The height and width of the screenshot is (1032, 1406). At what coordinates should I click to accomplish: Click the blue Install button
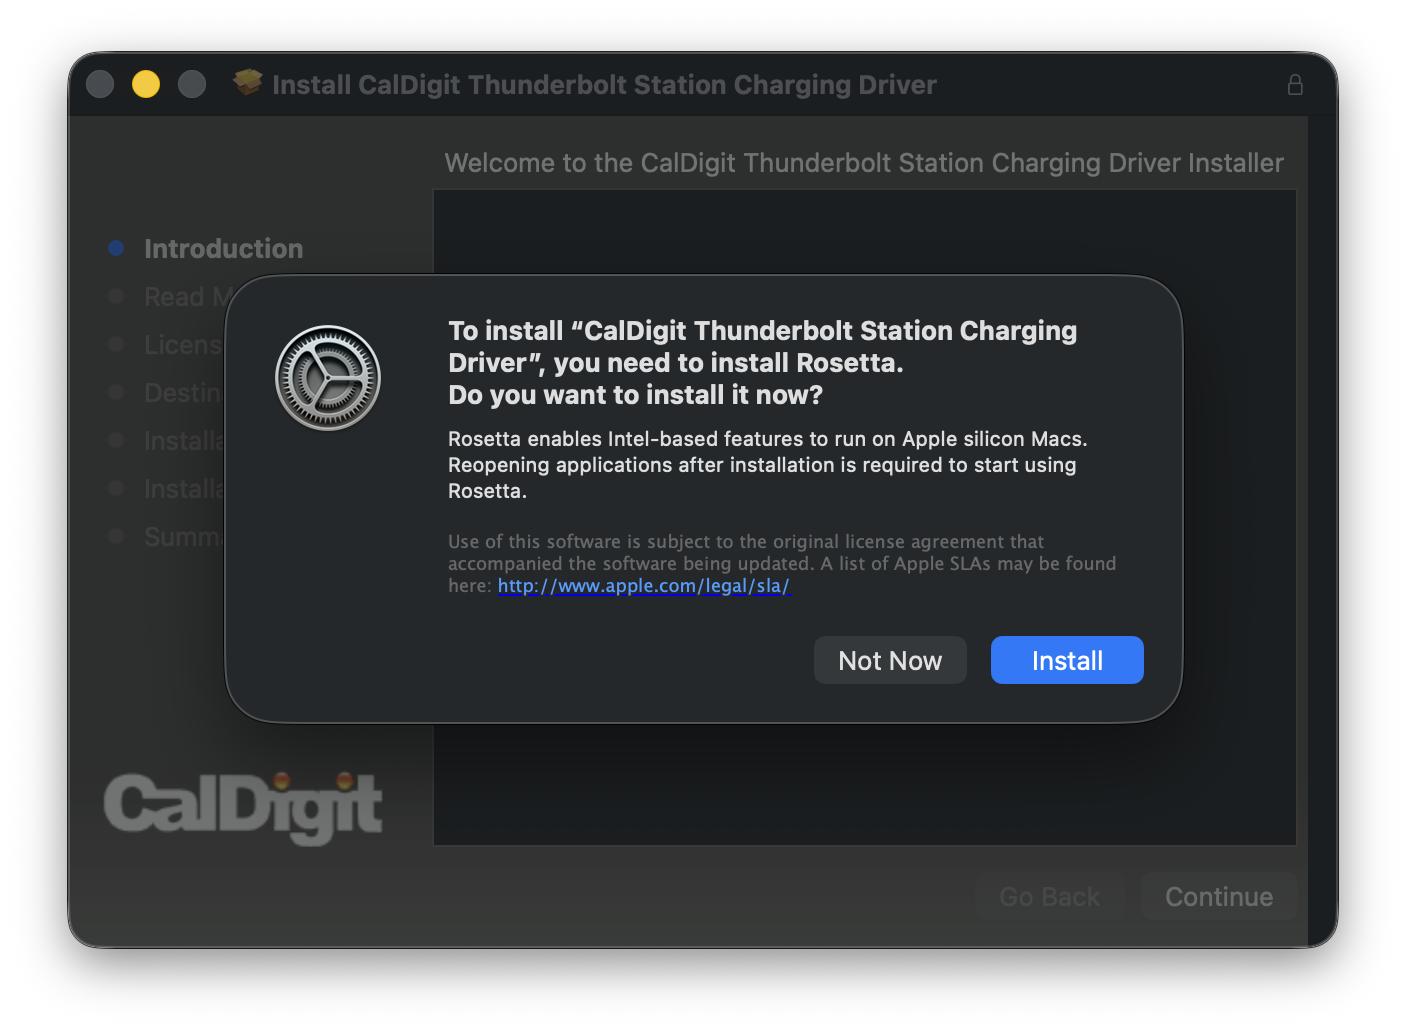point(1066,660)
